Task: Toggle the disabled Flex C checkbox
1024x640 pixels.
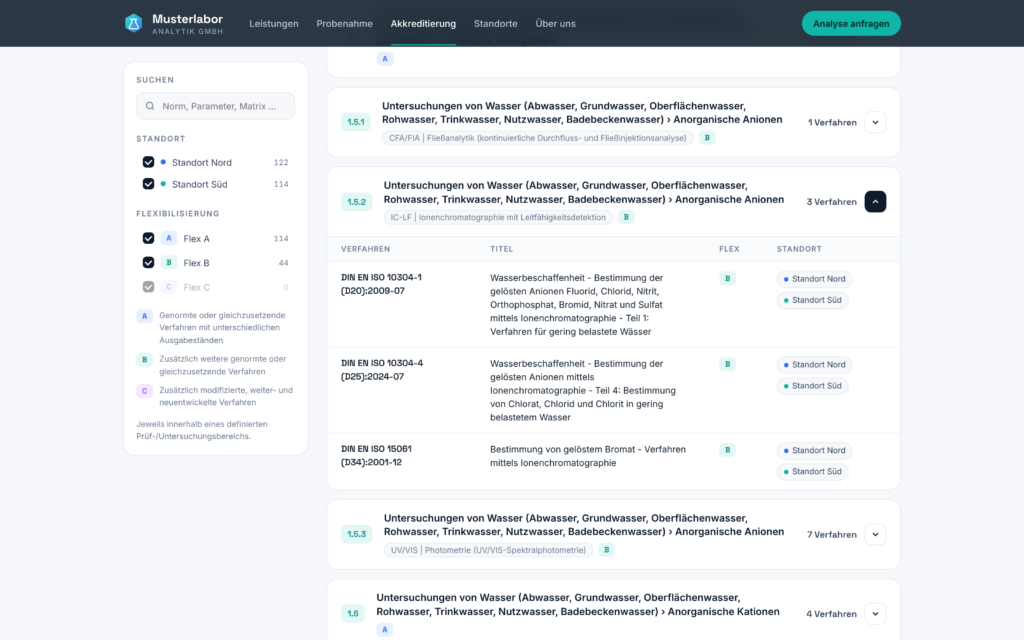Action: [148, 287]
